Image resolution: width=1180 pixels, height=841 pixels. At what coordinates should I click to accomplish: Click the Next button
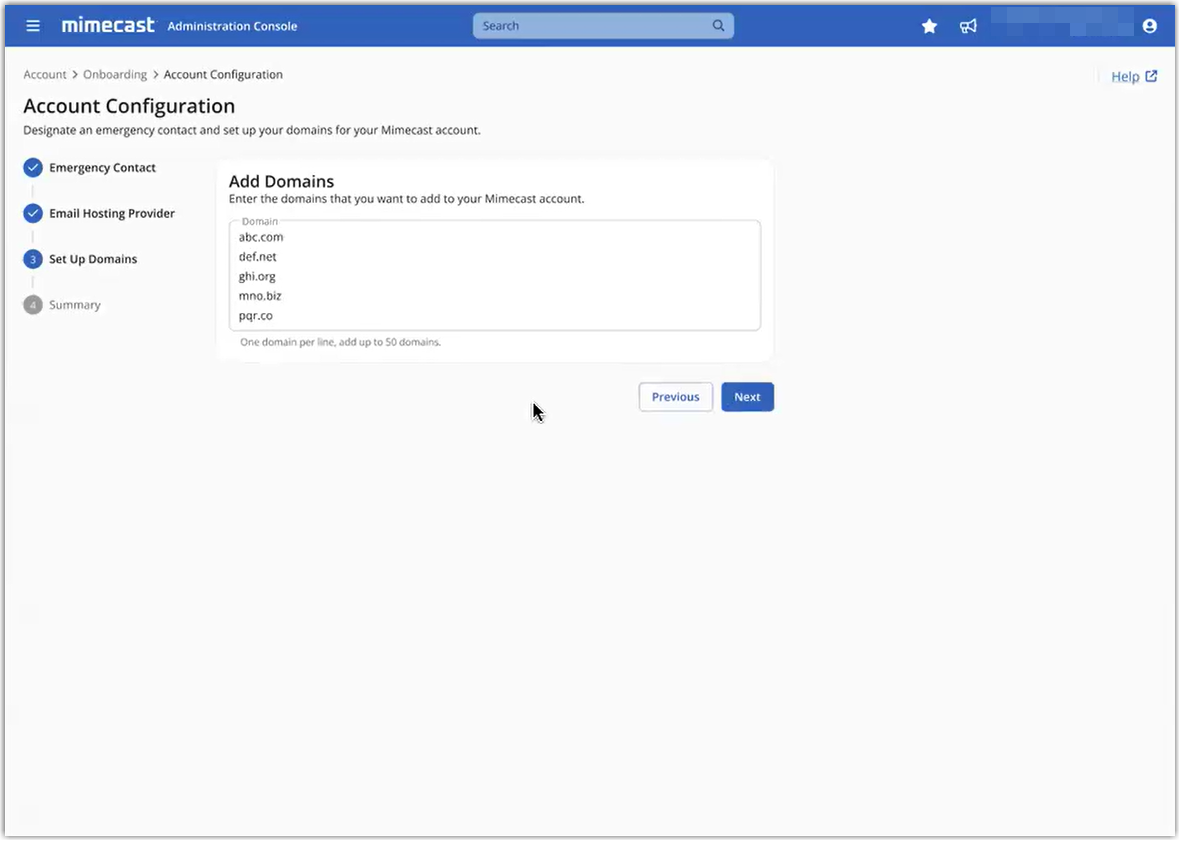point(747,397)
